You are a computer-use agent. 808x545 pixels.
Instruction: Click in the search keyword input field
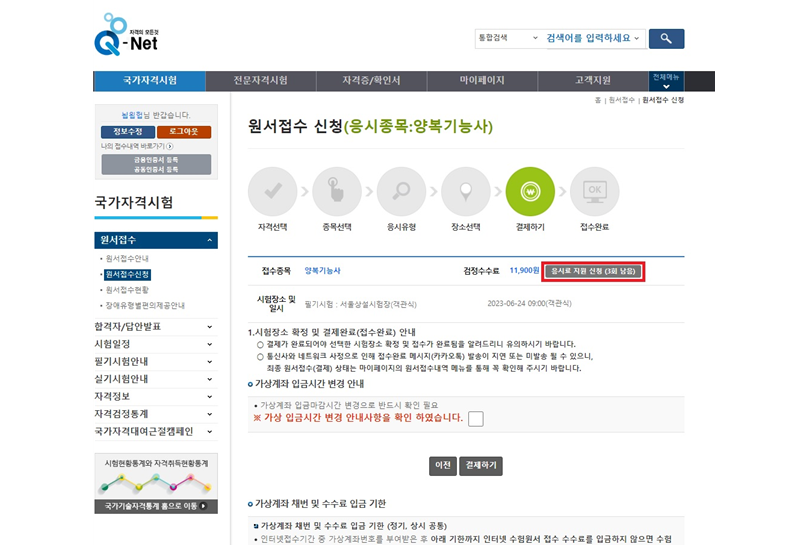pyautogui.click(x=588, y=38)
